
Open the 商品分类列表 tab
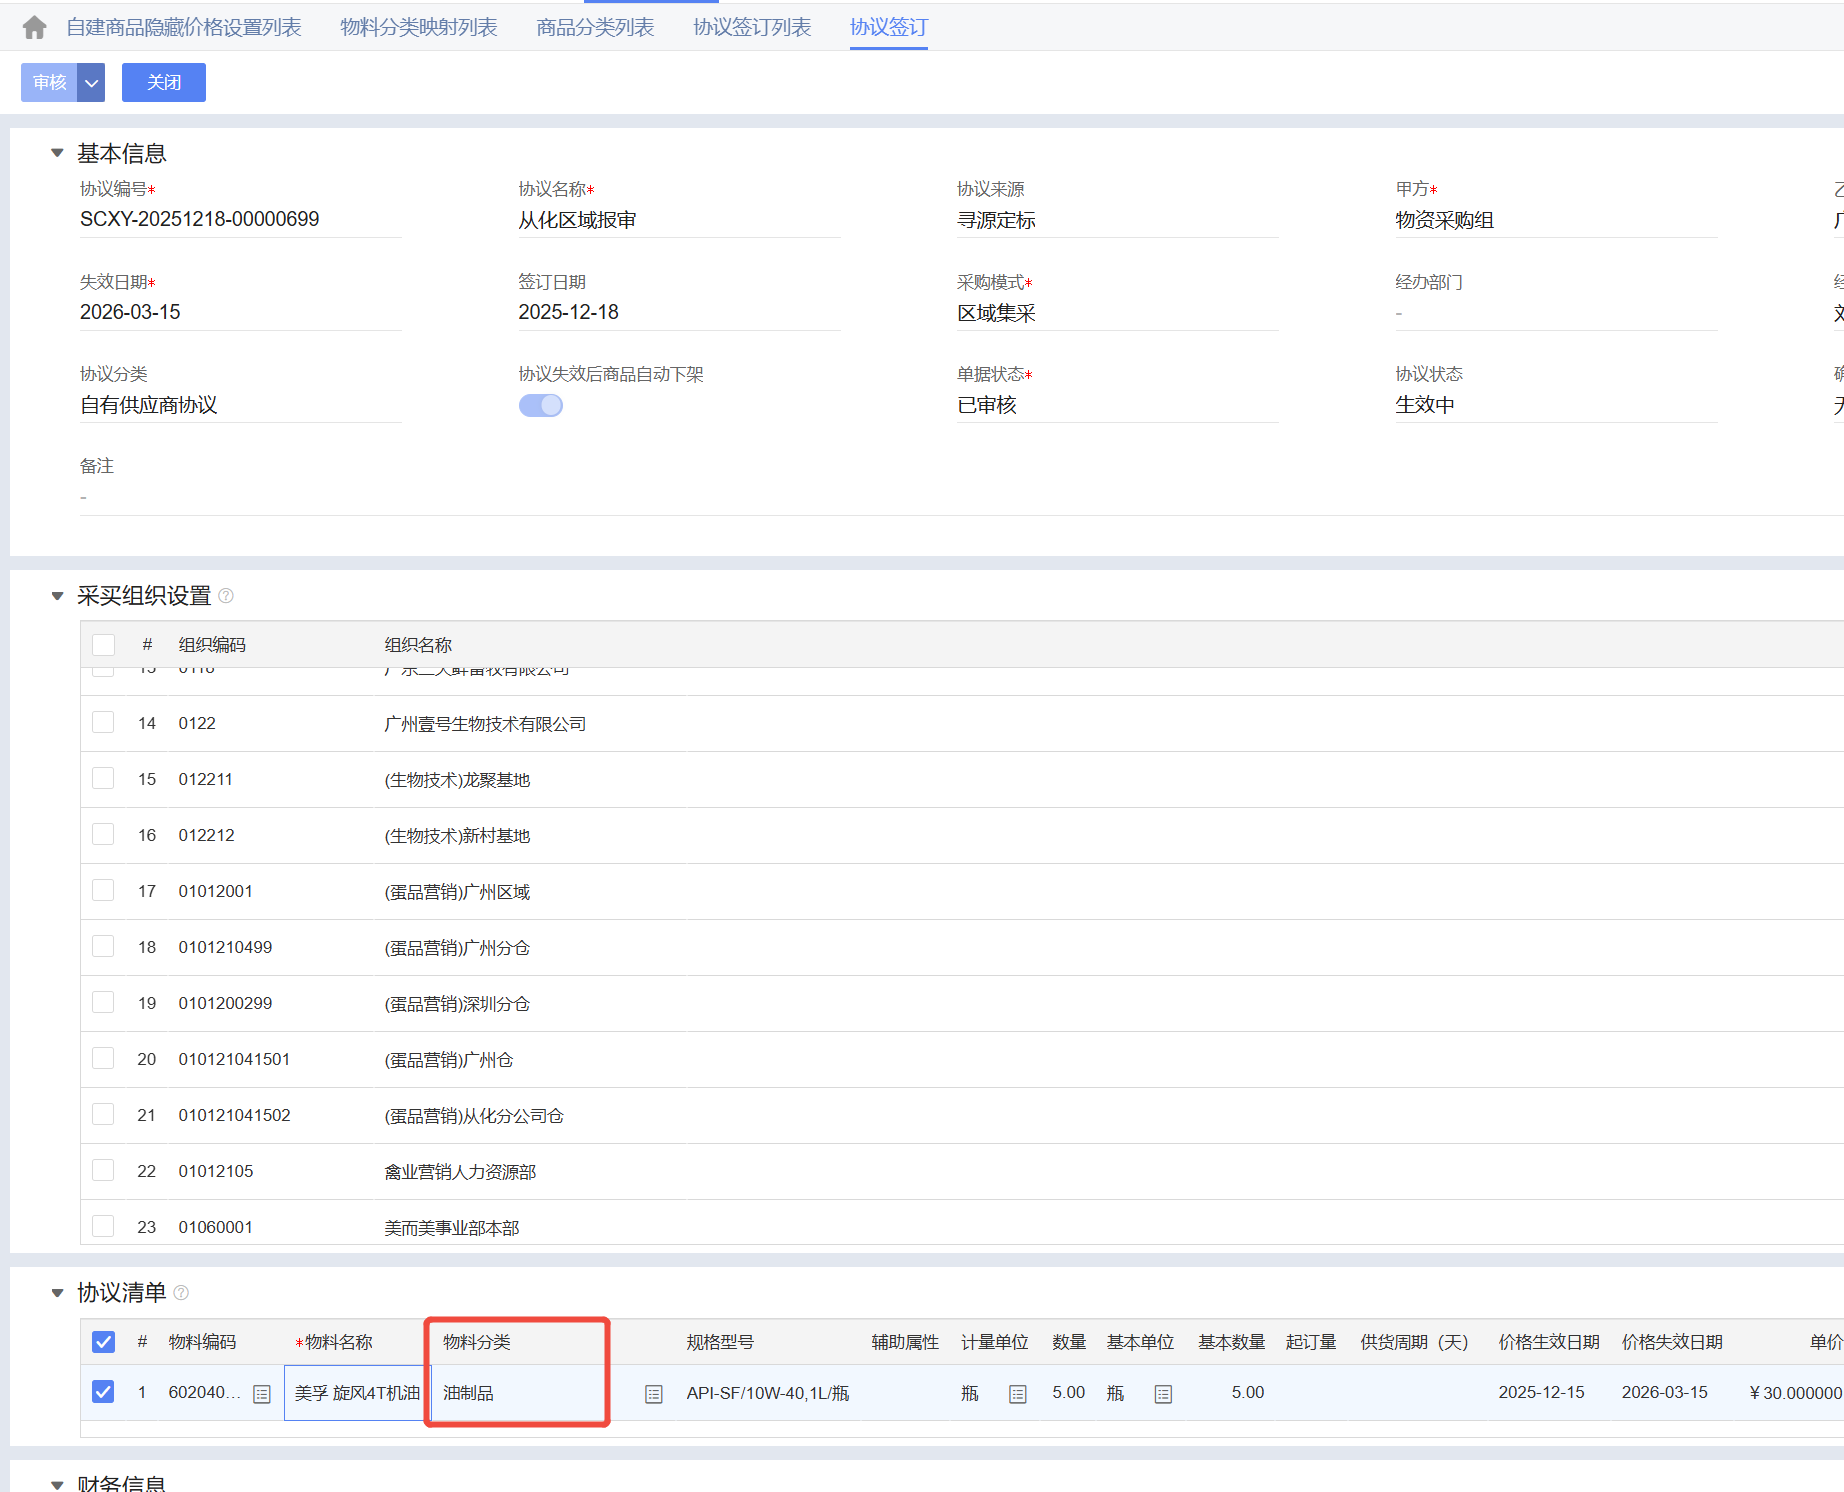[595, 27]
